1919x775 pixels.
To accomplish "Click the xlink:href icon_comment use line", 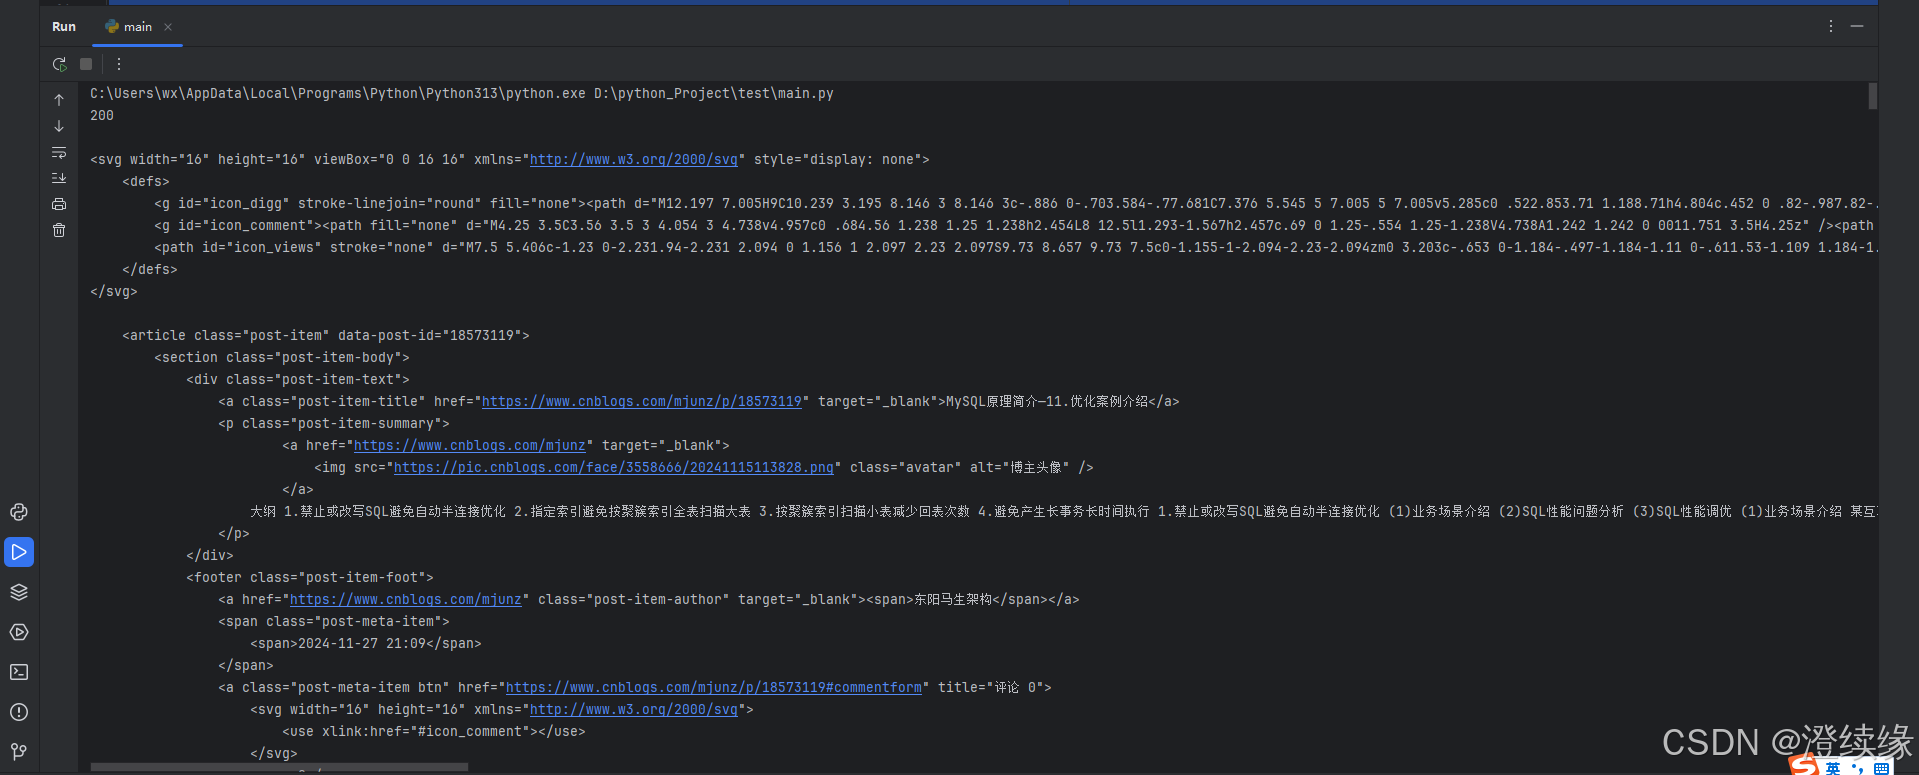I will pos(434,731).
